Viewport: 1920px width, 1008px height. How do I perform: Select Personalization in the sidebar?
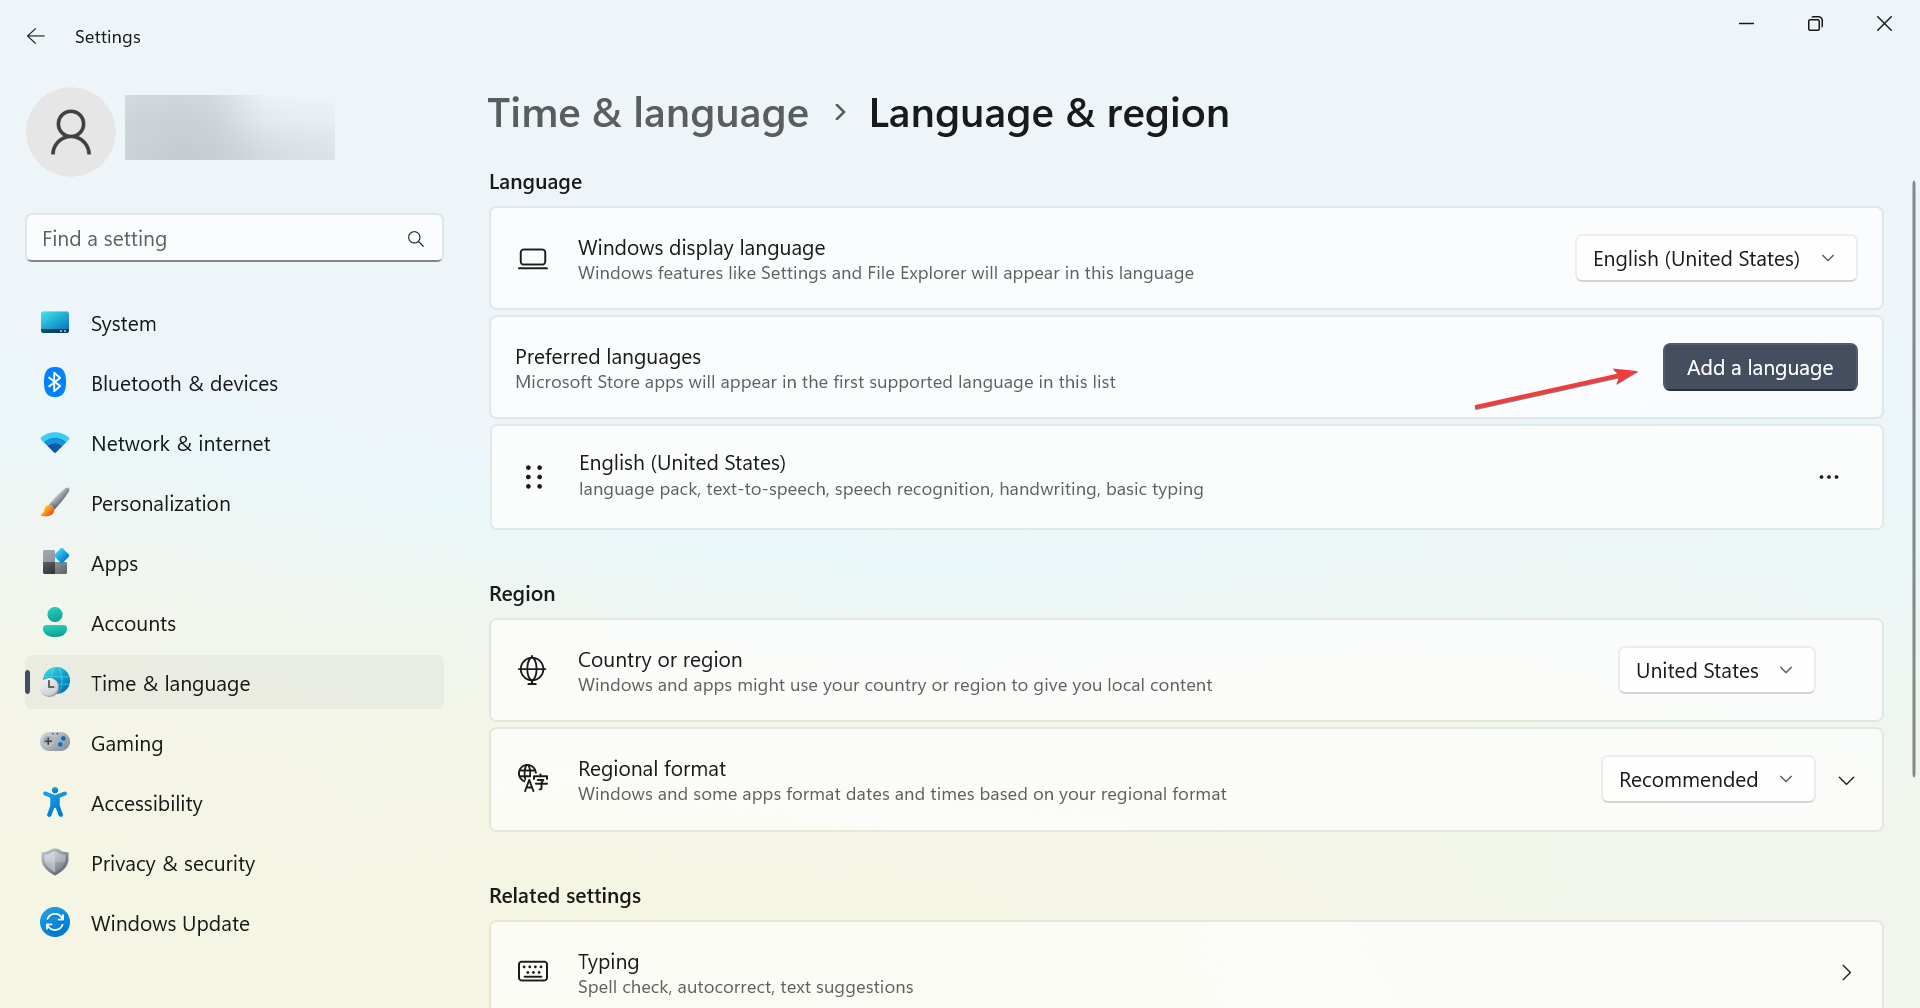[234, 503]
